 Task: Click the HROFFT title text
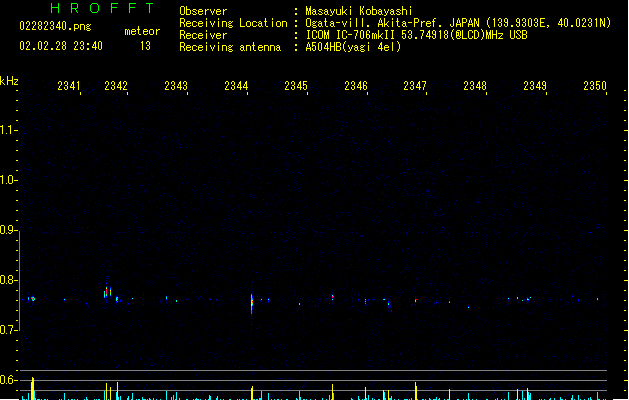coord(103,8)
